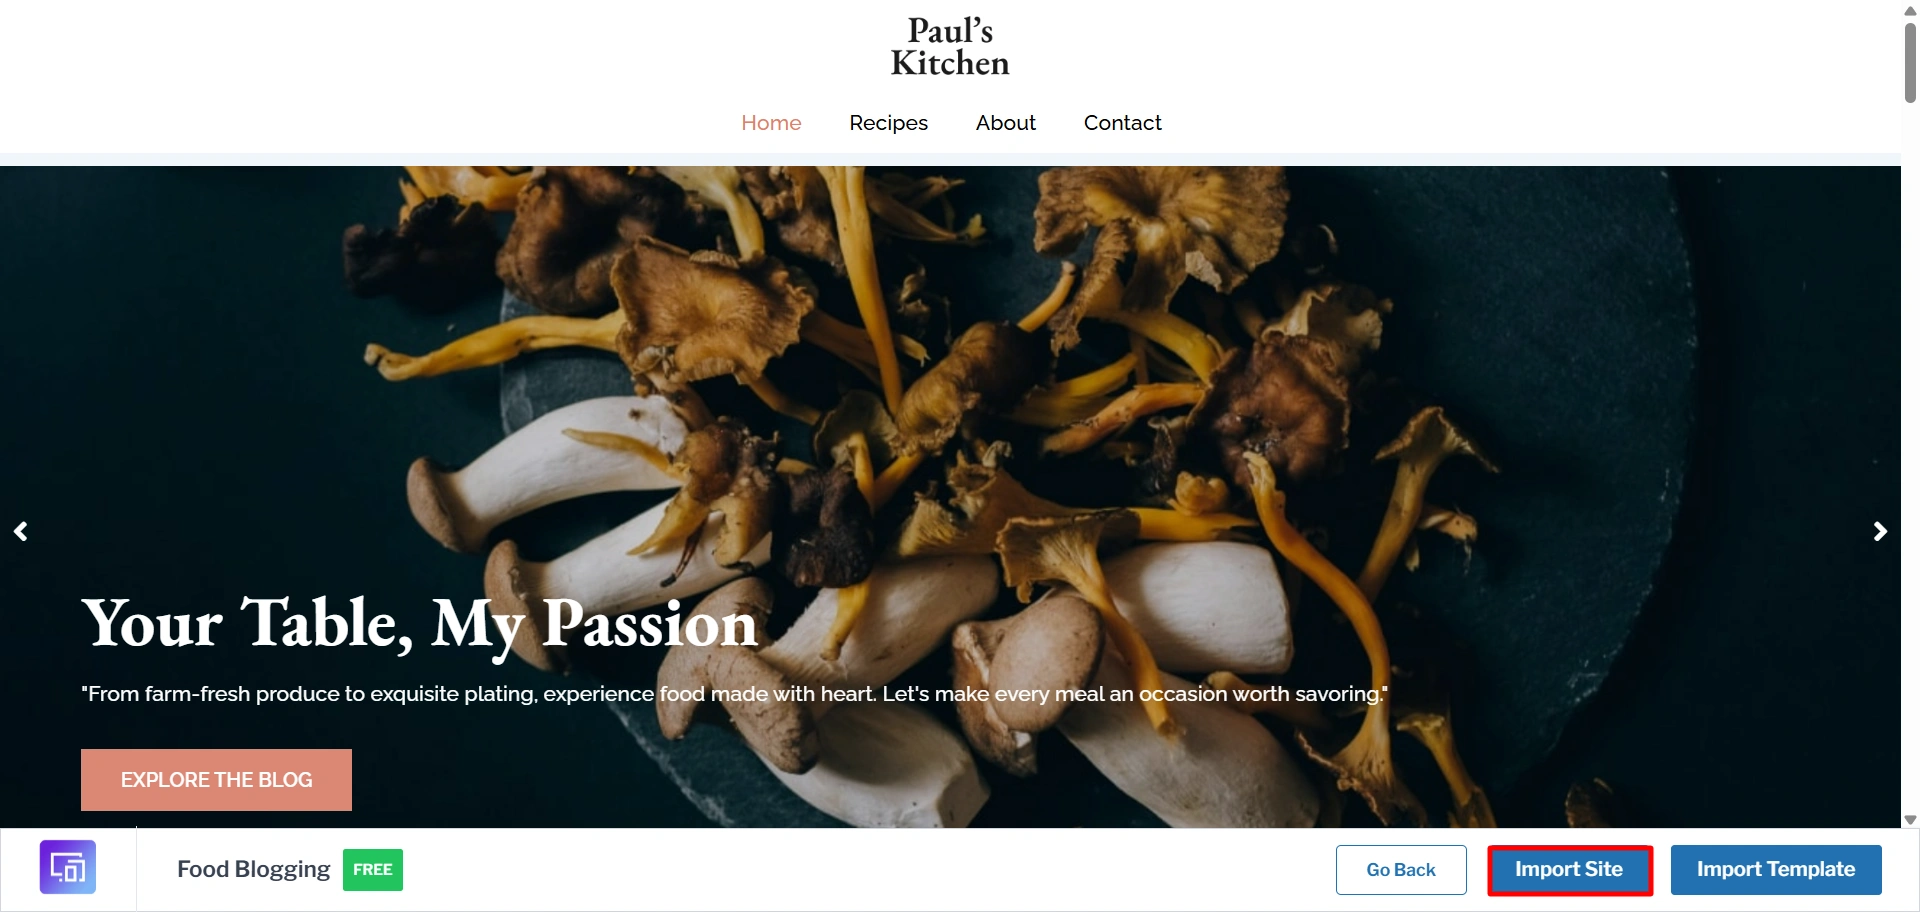1920x912 pixels.
Task: Click the vertical scrollbar thumb
Action: point(1910,62)
